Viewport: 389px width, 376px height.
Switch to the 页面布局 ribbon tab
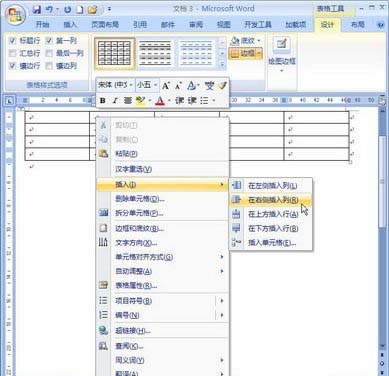pyautogui.click(x=105, y=24)
